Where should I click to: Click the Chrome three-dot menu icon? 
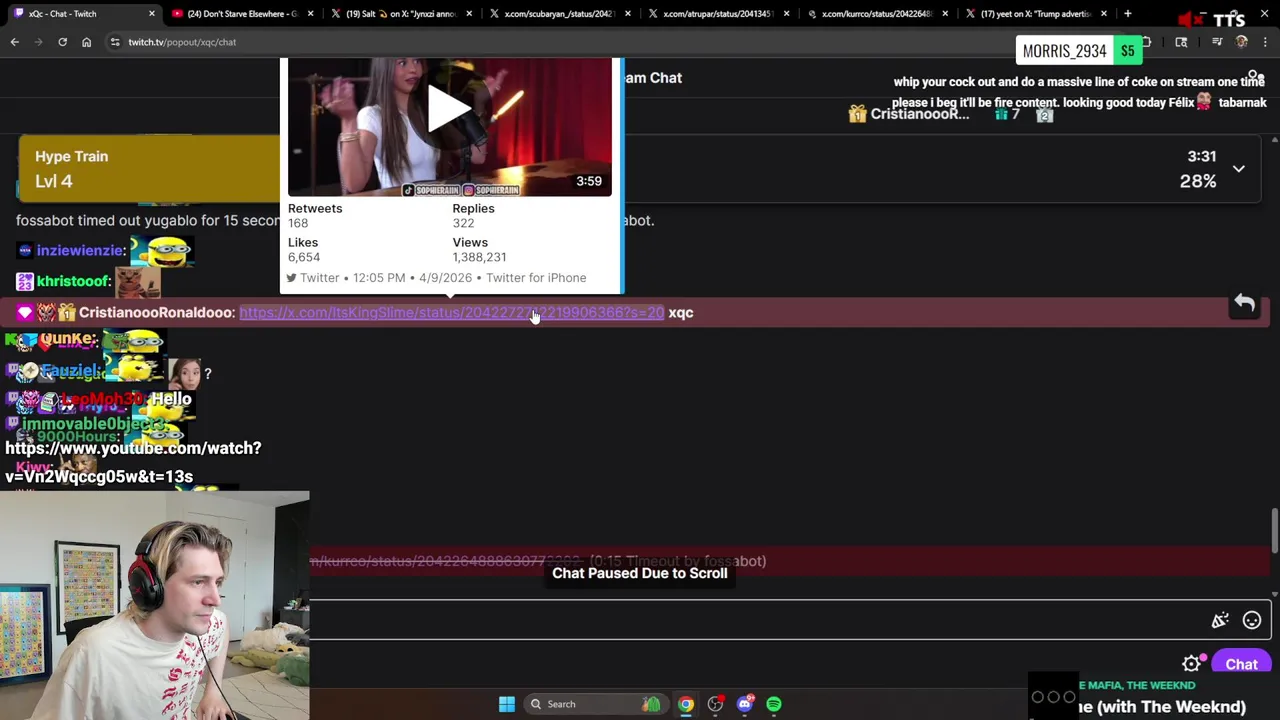1265,42
